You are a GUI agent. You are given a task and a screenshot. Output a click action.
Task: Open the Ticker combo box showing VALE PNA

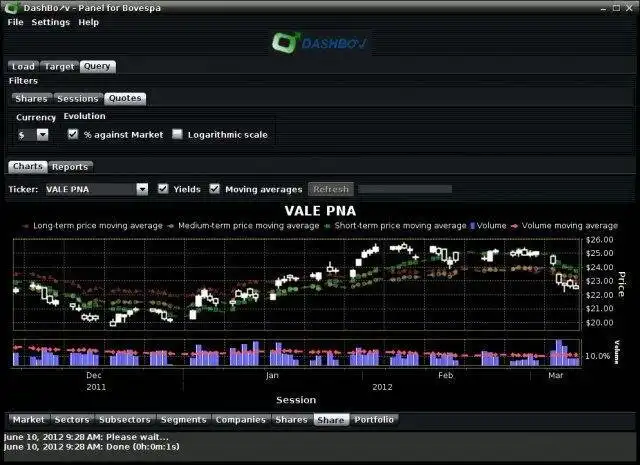coord(96,189)
